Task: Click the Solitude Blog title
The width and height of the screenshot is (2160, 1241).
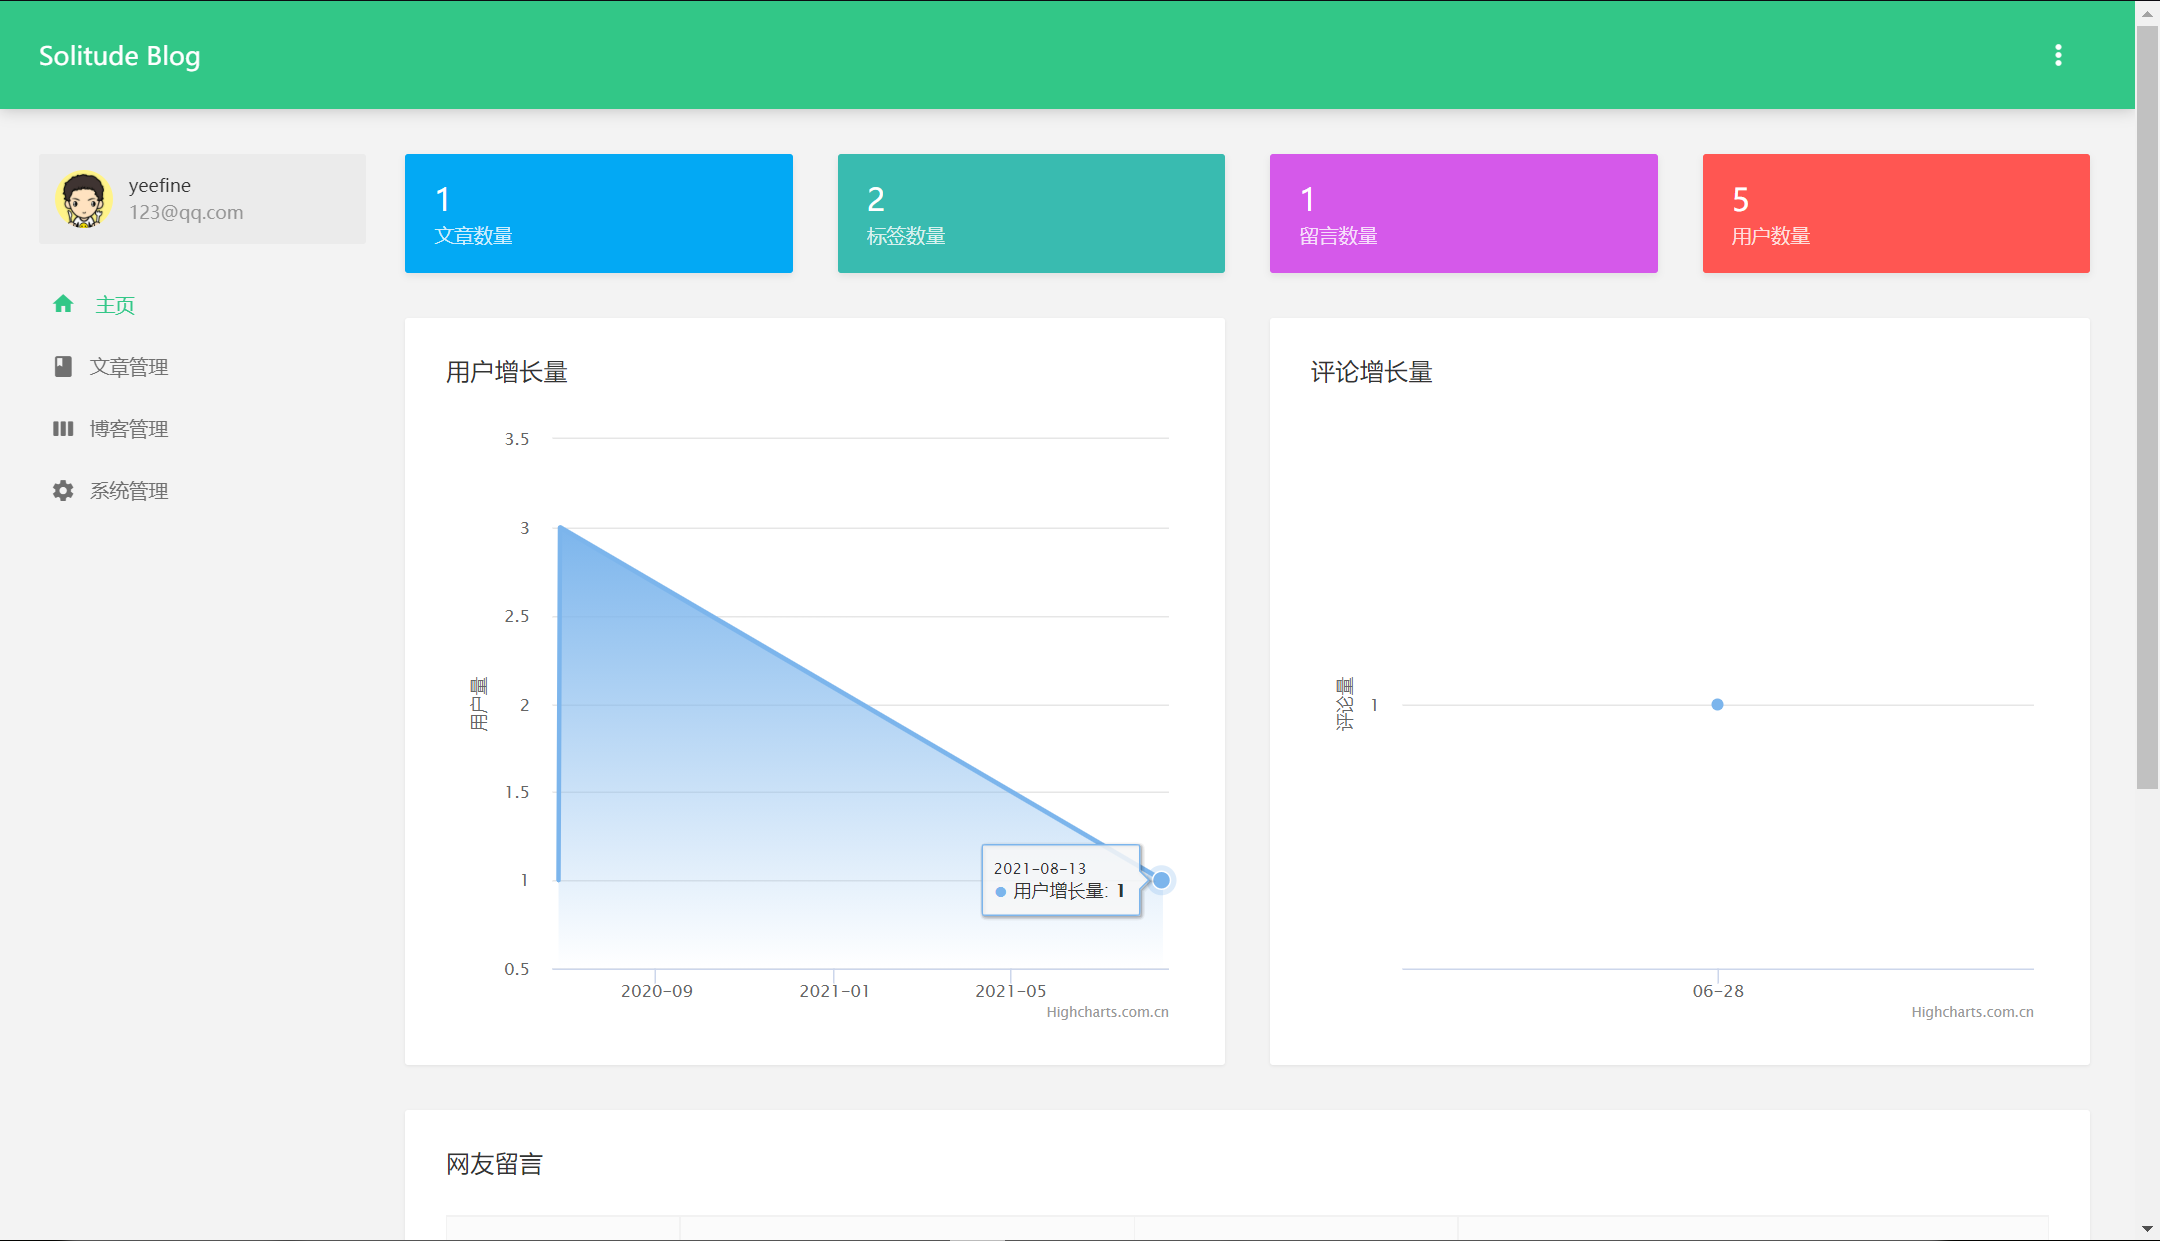Action: (x=119, y=56)
